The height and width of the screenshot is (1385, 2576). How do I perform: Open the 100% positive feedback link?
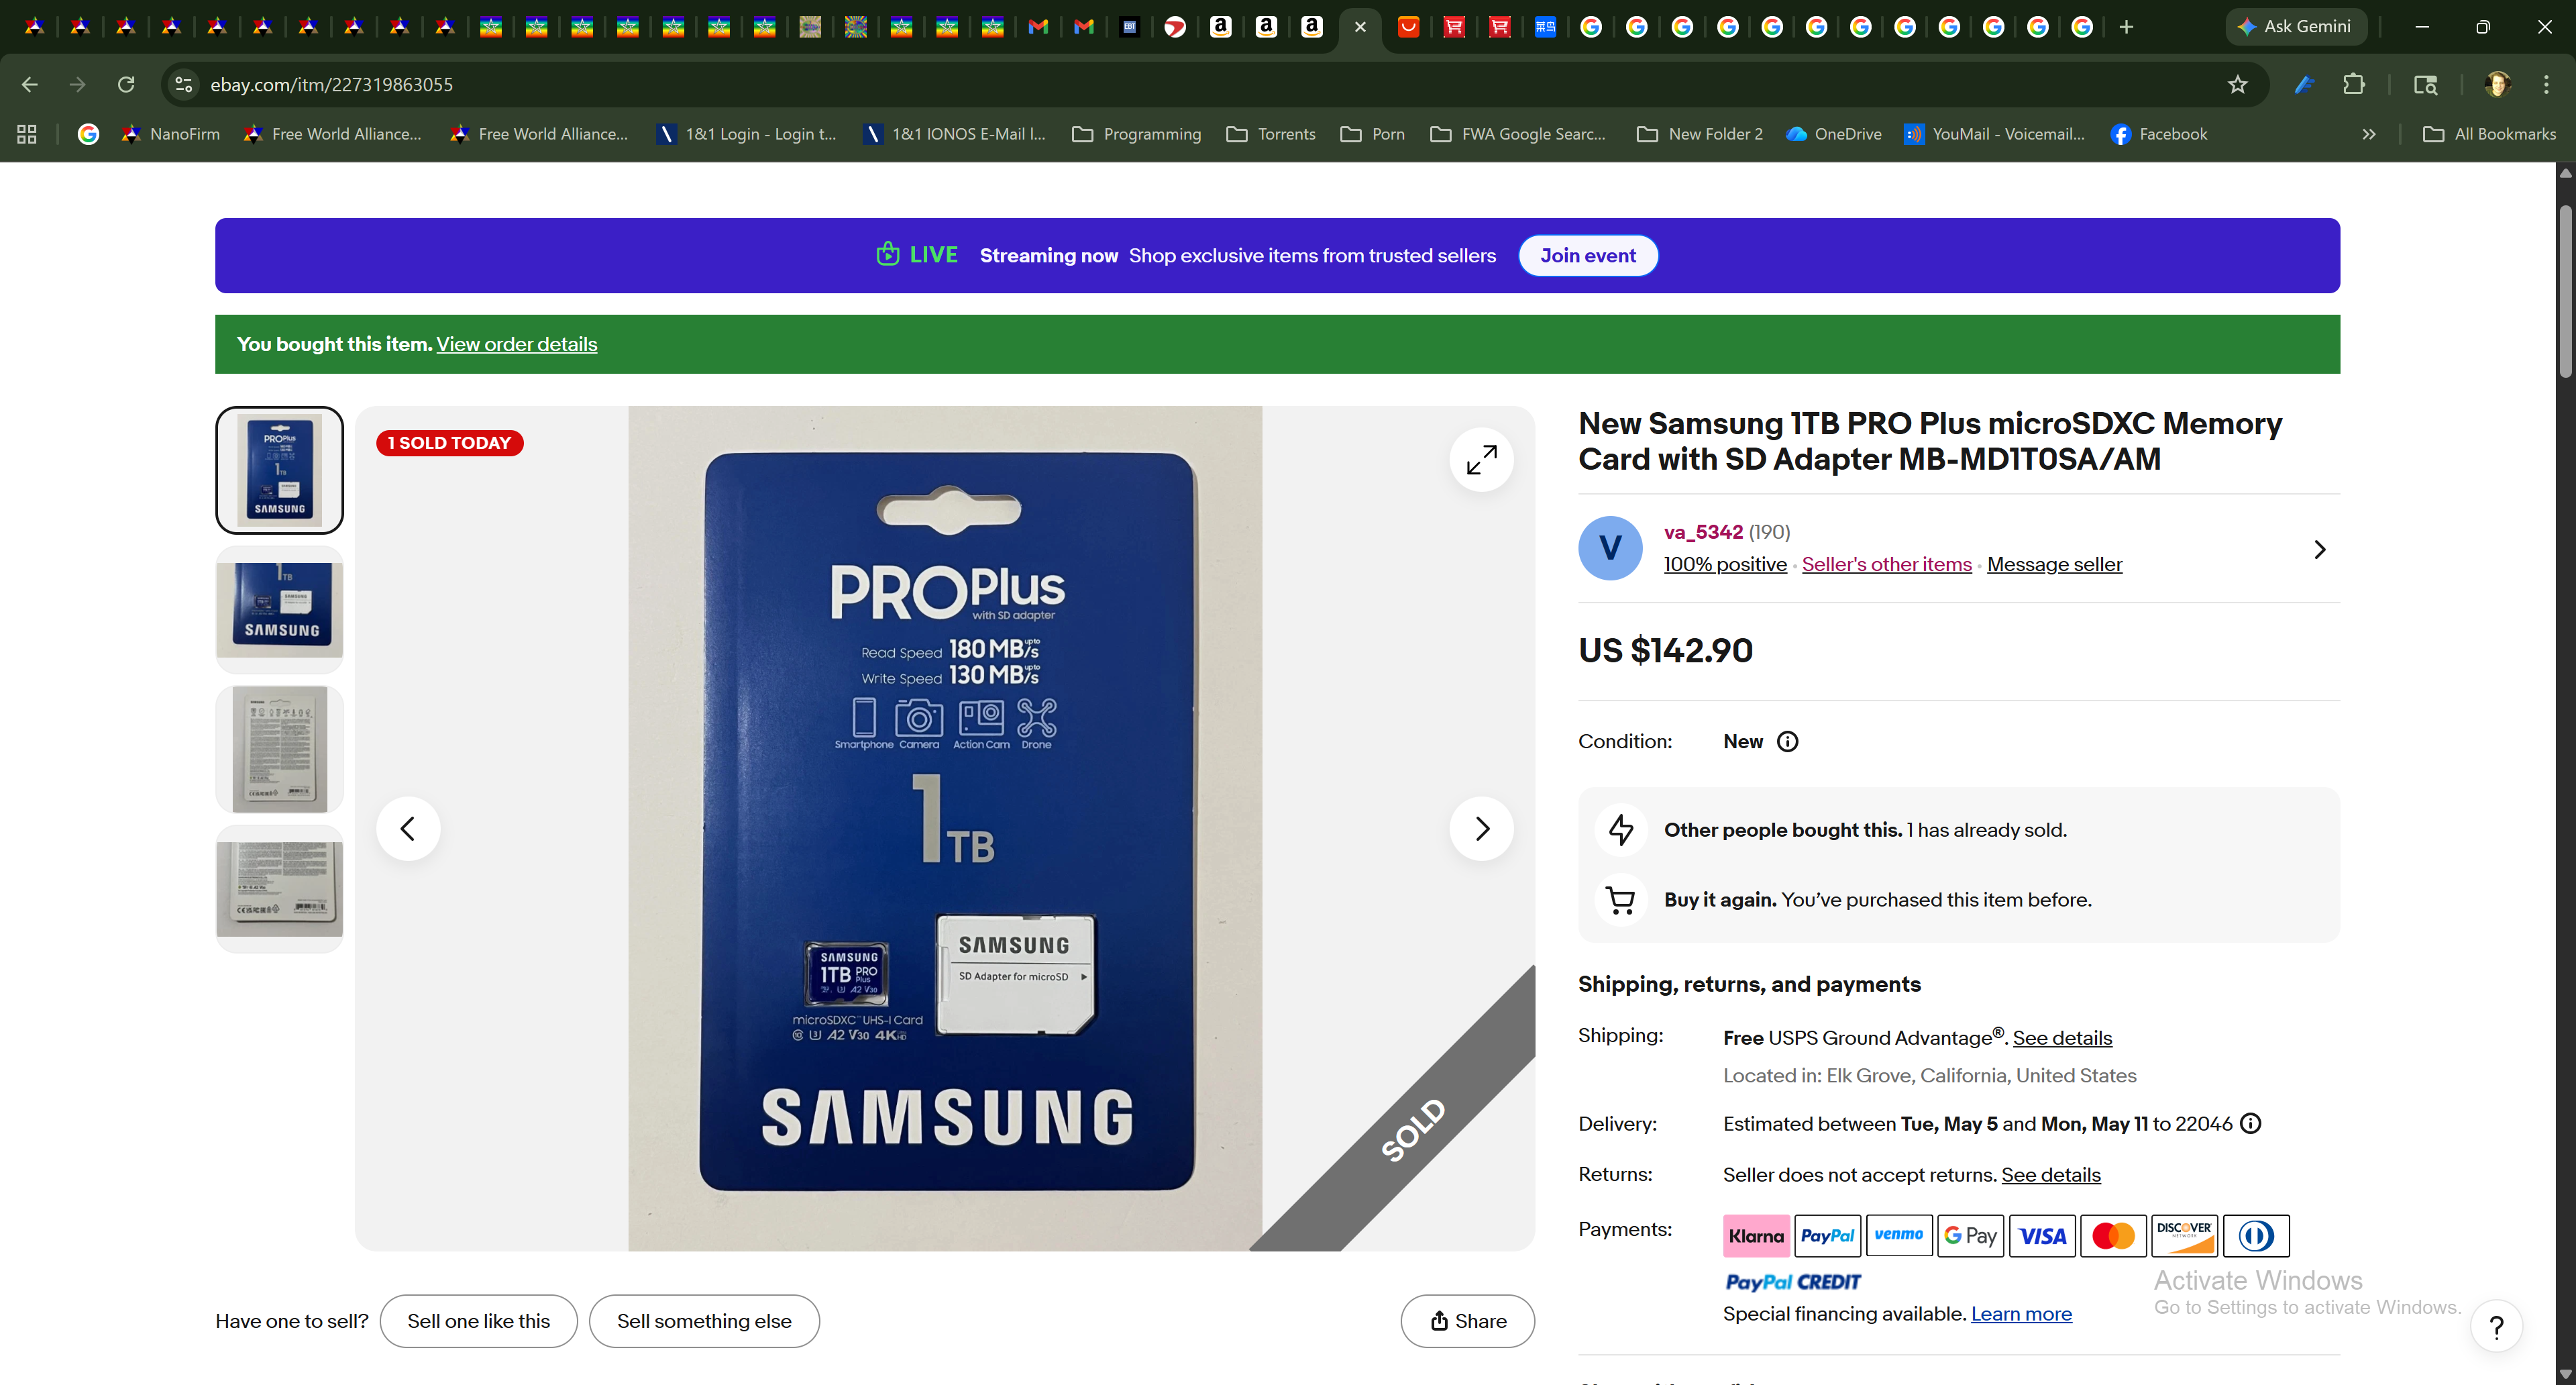pyautogui.click(x=1725, y=564)
